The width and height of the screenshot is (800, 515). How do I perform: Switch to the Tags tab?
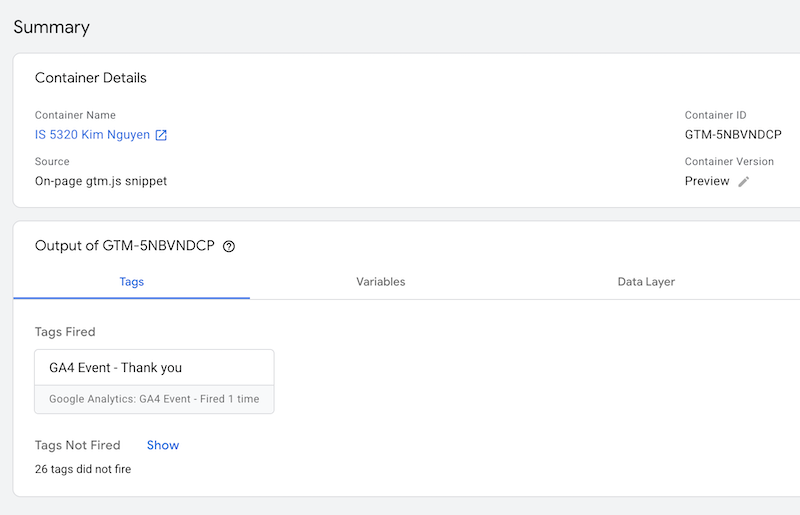[132, 282]
